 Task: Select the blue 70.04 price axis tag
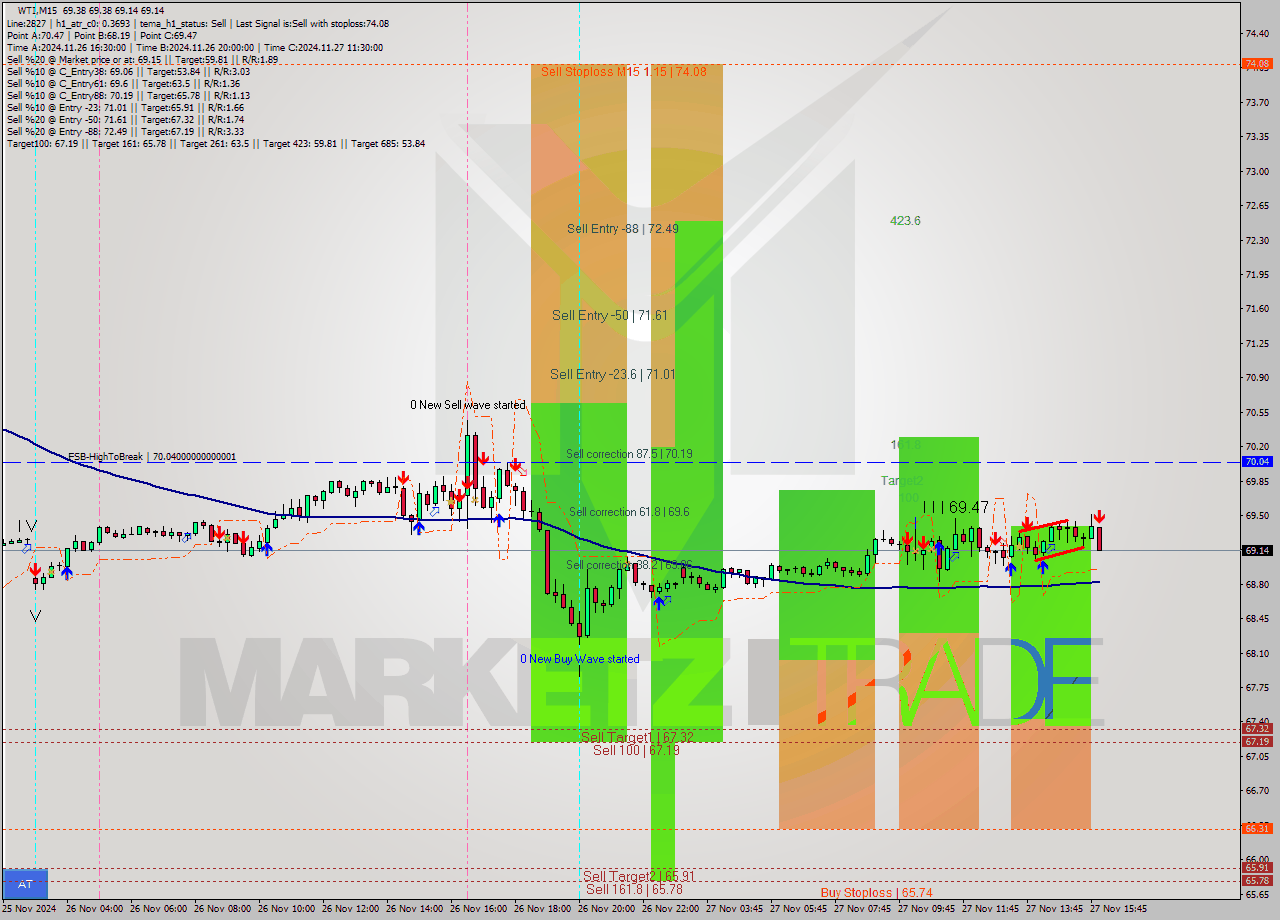coord(1256,462)
